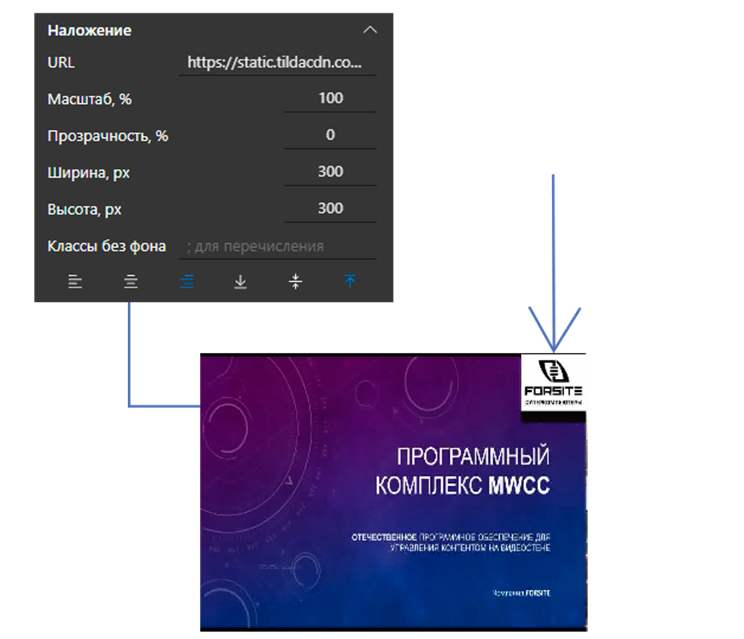This screenshot has width=744, height=639.
Task: Edit the Прозрачность, % value field
Action: tap(330, 135)
